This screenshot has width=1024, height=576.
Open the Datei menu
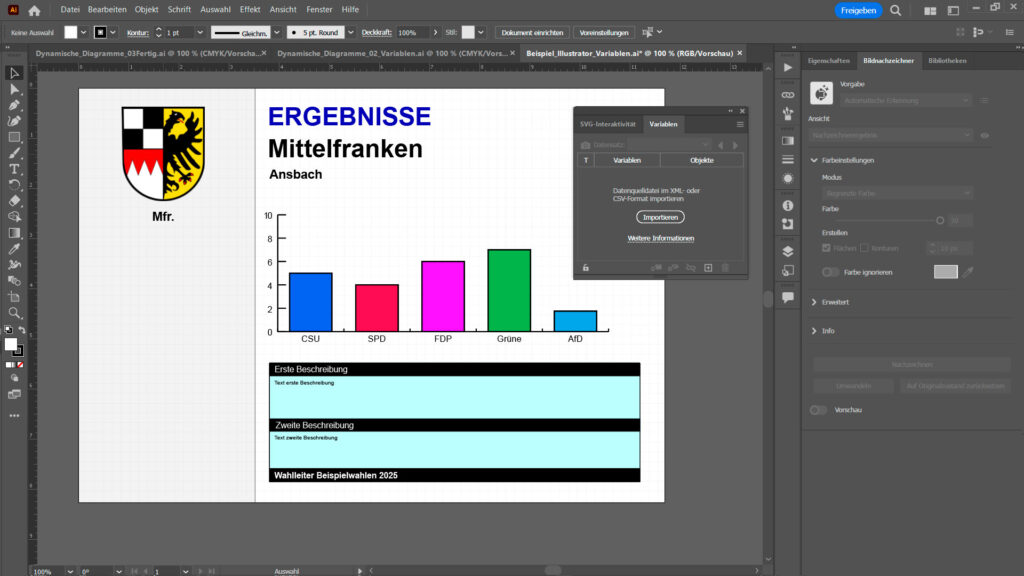point(70,10)
